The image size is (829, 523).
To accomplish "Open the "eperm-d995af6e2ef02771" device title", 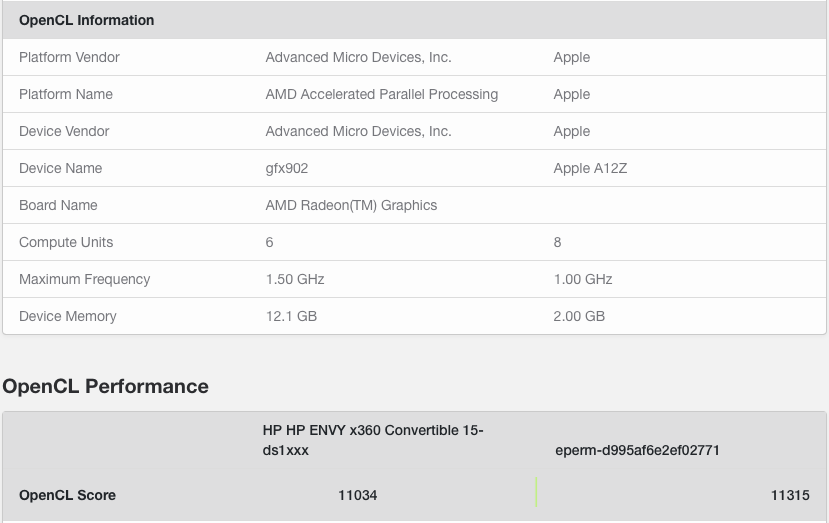I will (637, 450).
